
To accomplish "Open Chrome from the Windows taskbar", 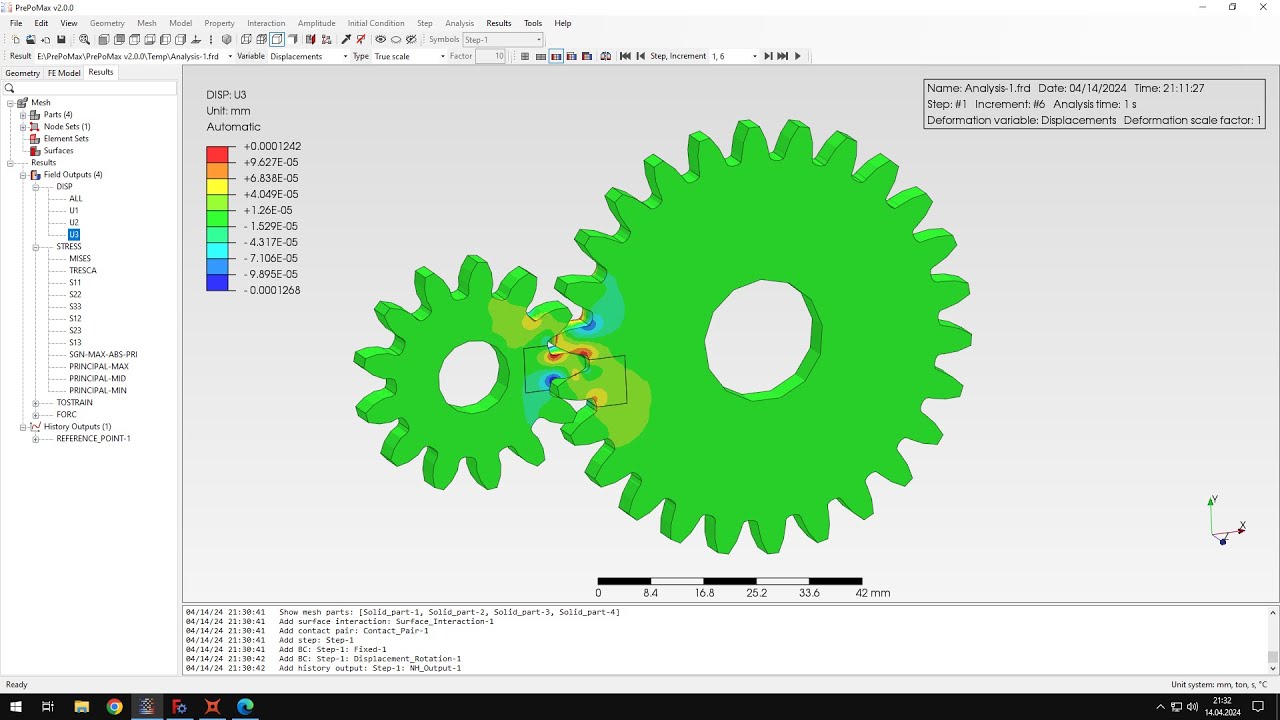I will pos(114,706).
